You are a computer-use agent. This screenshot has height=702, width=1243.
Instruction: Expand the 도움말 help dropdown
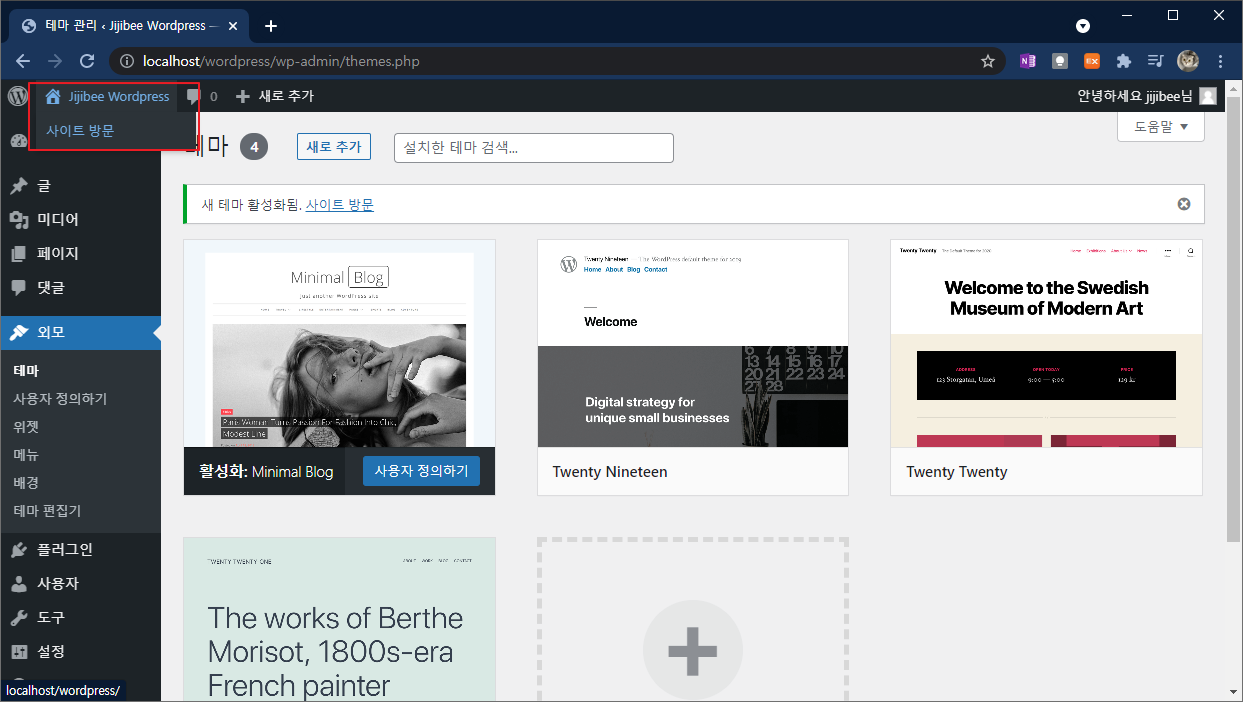click(1161, 127)
